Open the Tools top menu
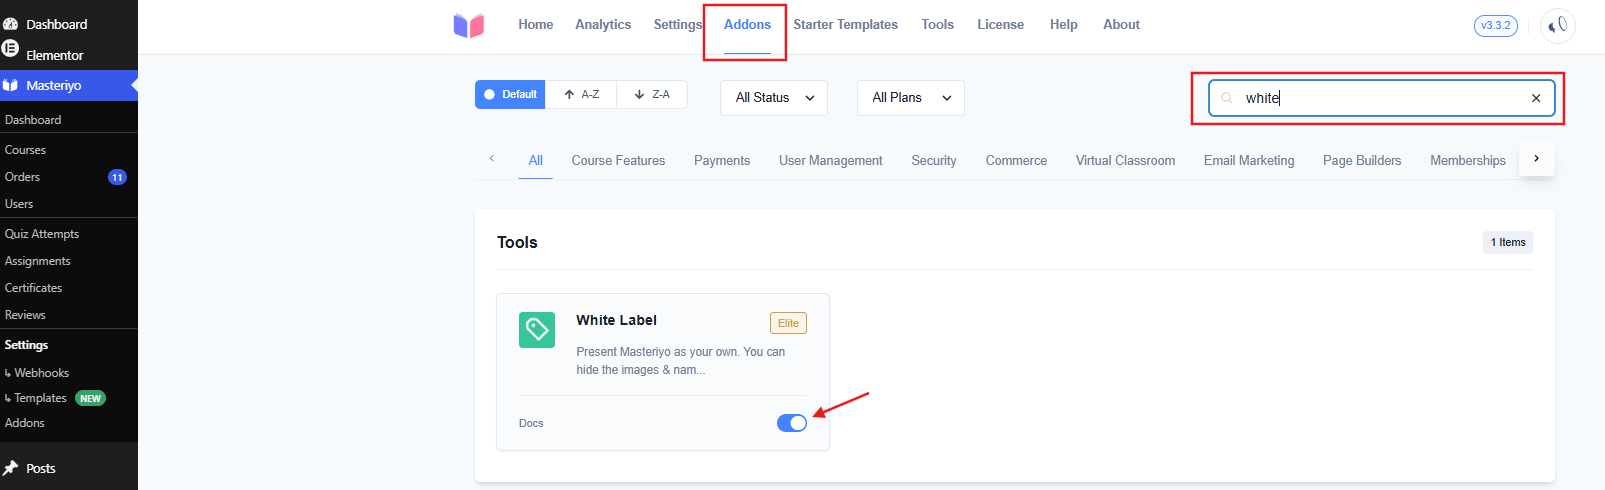The height and width of the screenshot is (490, 1605). click(x=937, y=25)
